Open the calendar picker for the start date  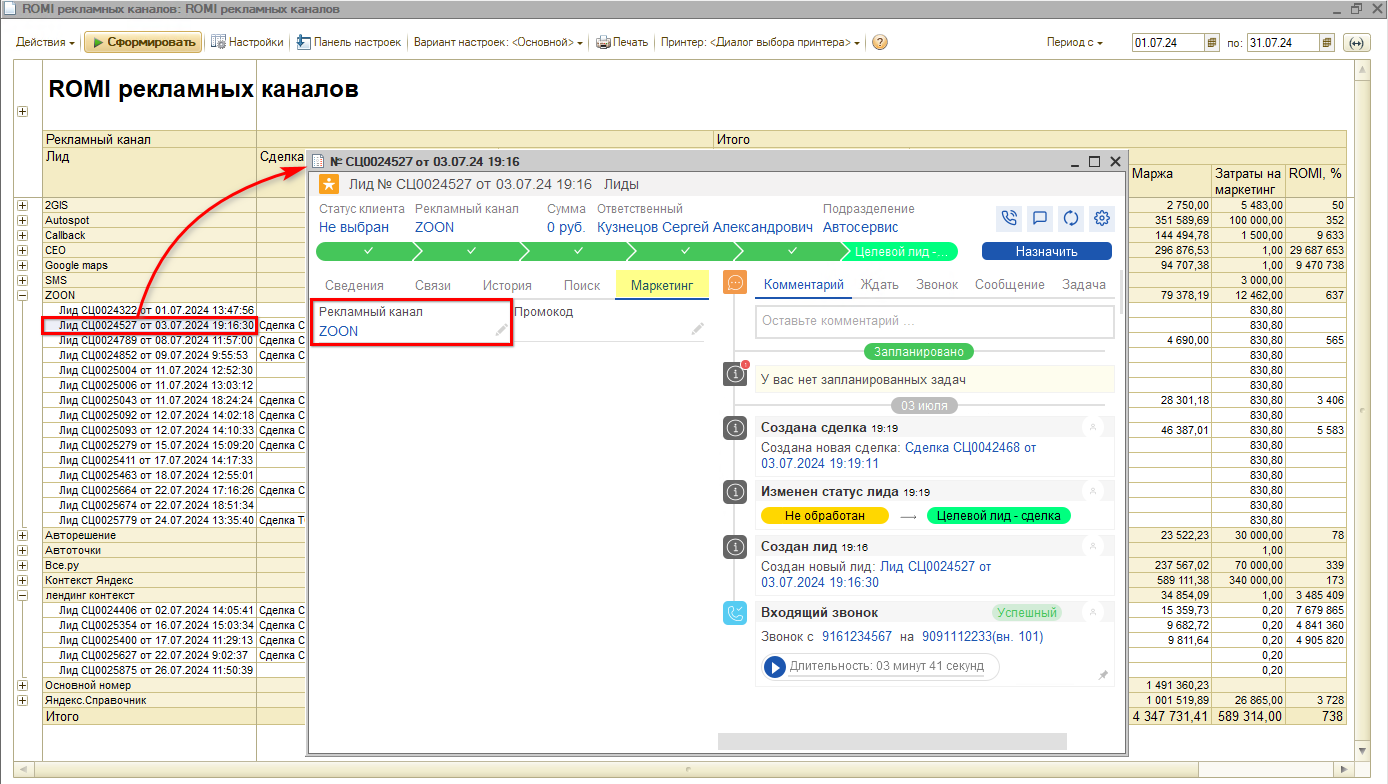coord(1212,43)
